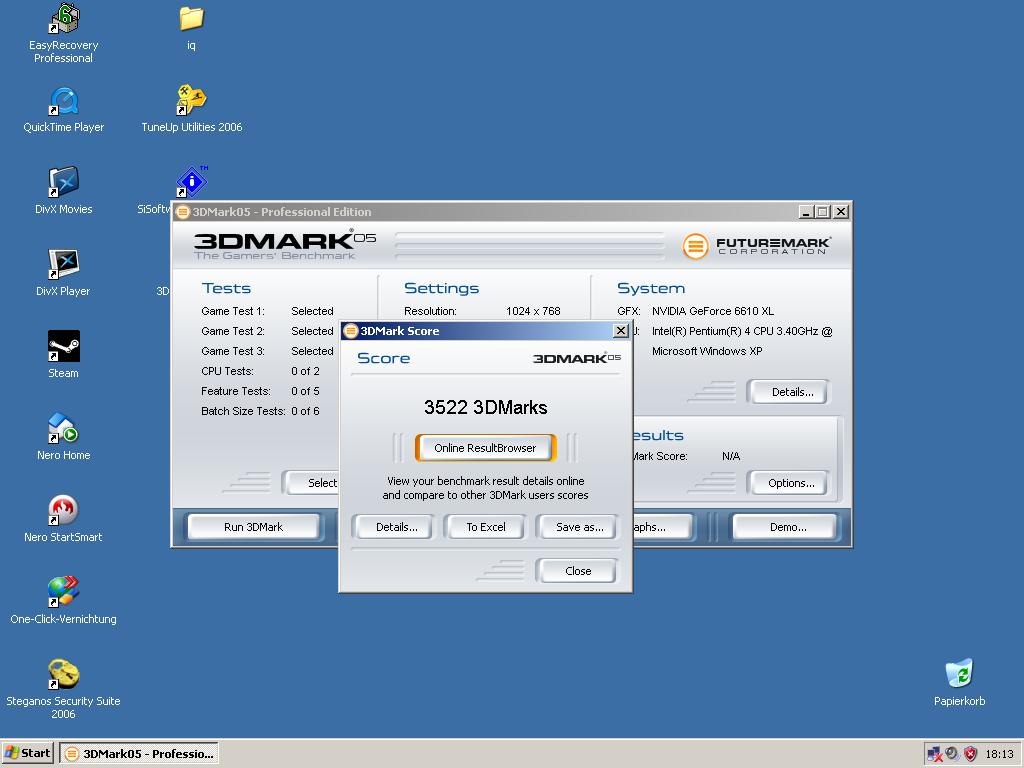Image resolution: width=1024 pixels, height=768 pixels.
Task: Select the Papierkorb recycle bin icon
Action: [959, 682]
